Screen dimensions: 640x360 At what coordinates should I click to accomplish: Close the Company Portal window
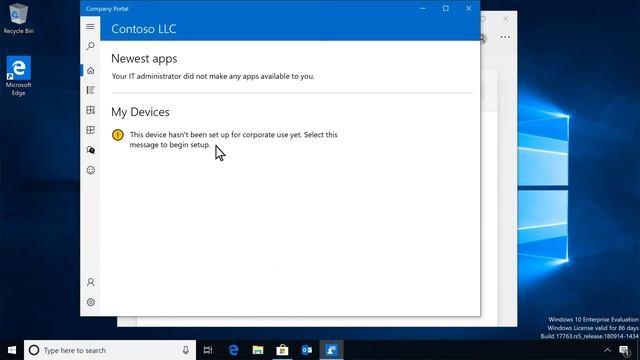469,8
